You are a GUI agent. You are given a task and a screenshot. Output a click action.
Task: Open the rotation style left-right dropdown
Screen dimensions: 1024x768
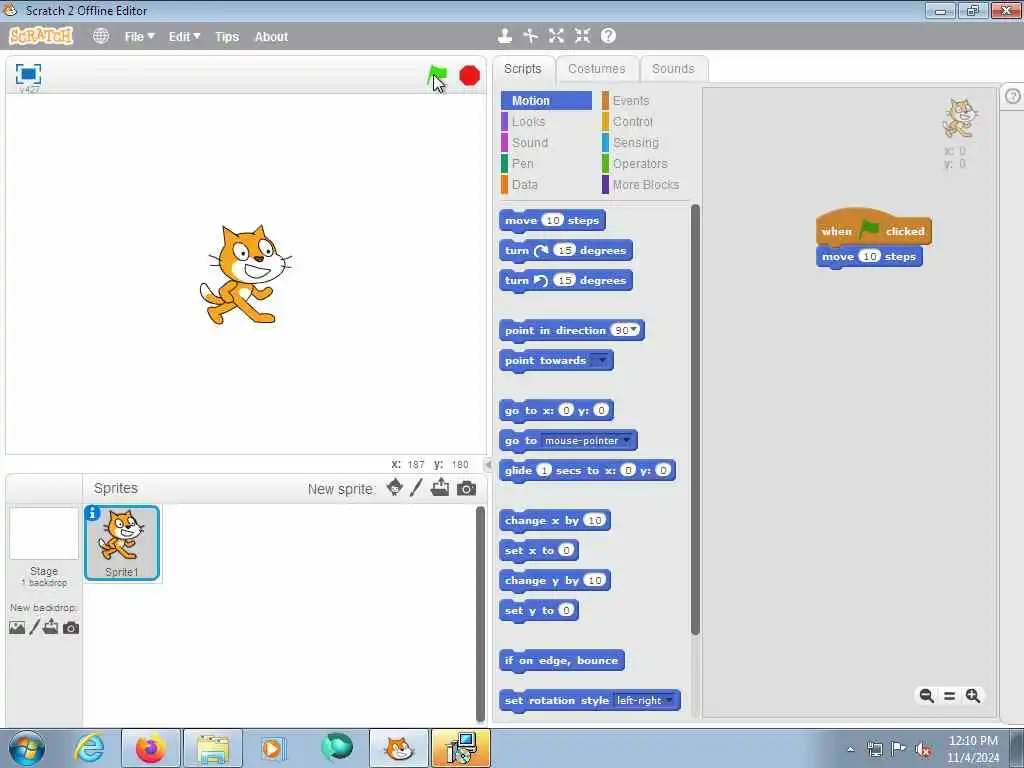coord(669,700)
